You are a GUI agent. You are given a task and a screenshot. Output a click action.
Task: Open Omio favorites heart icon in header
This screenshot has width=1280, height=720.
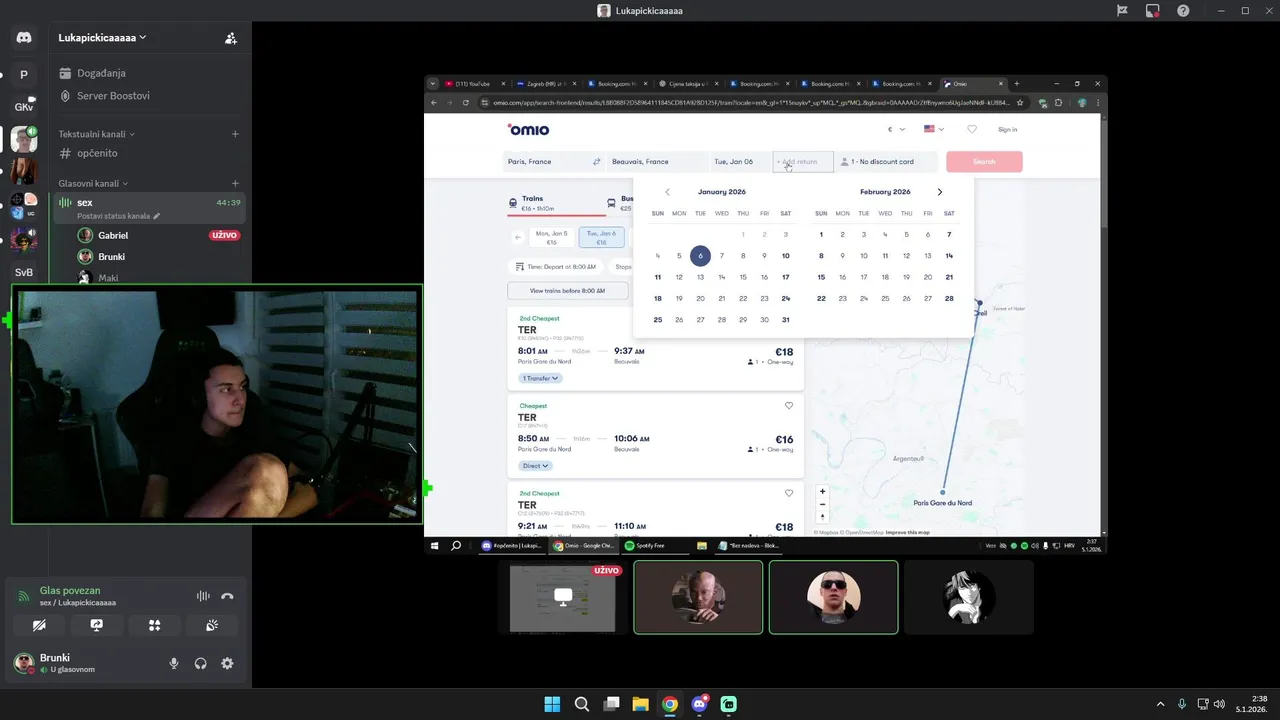coord(971,129)
